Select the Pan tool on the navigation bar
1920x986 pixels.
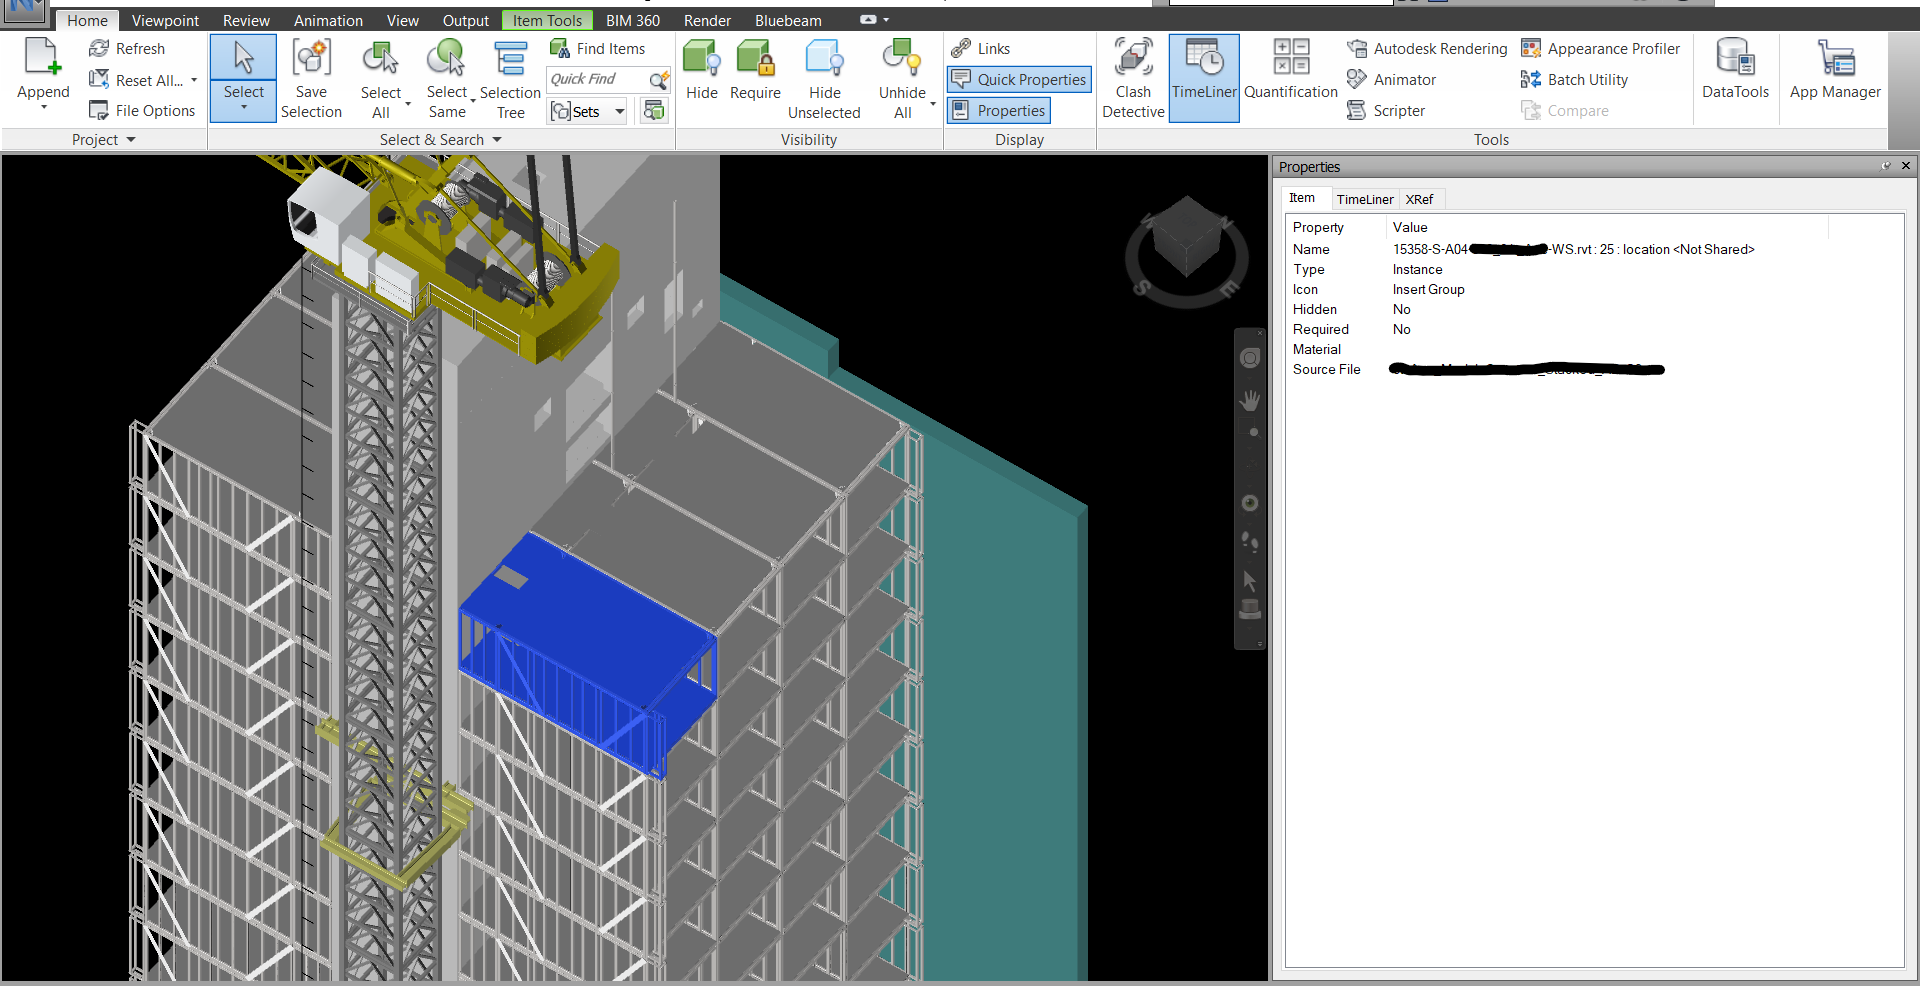1250,398
